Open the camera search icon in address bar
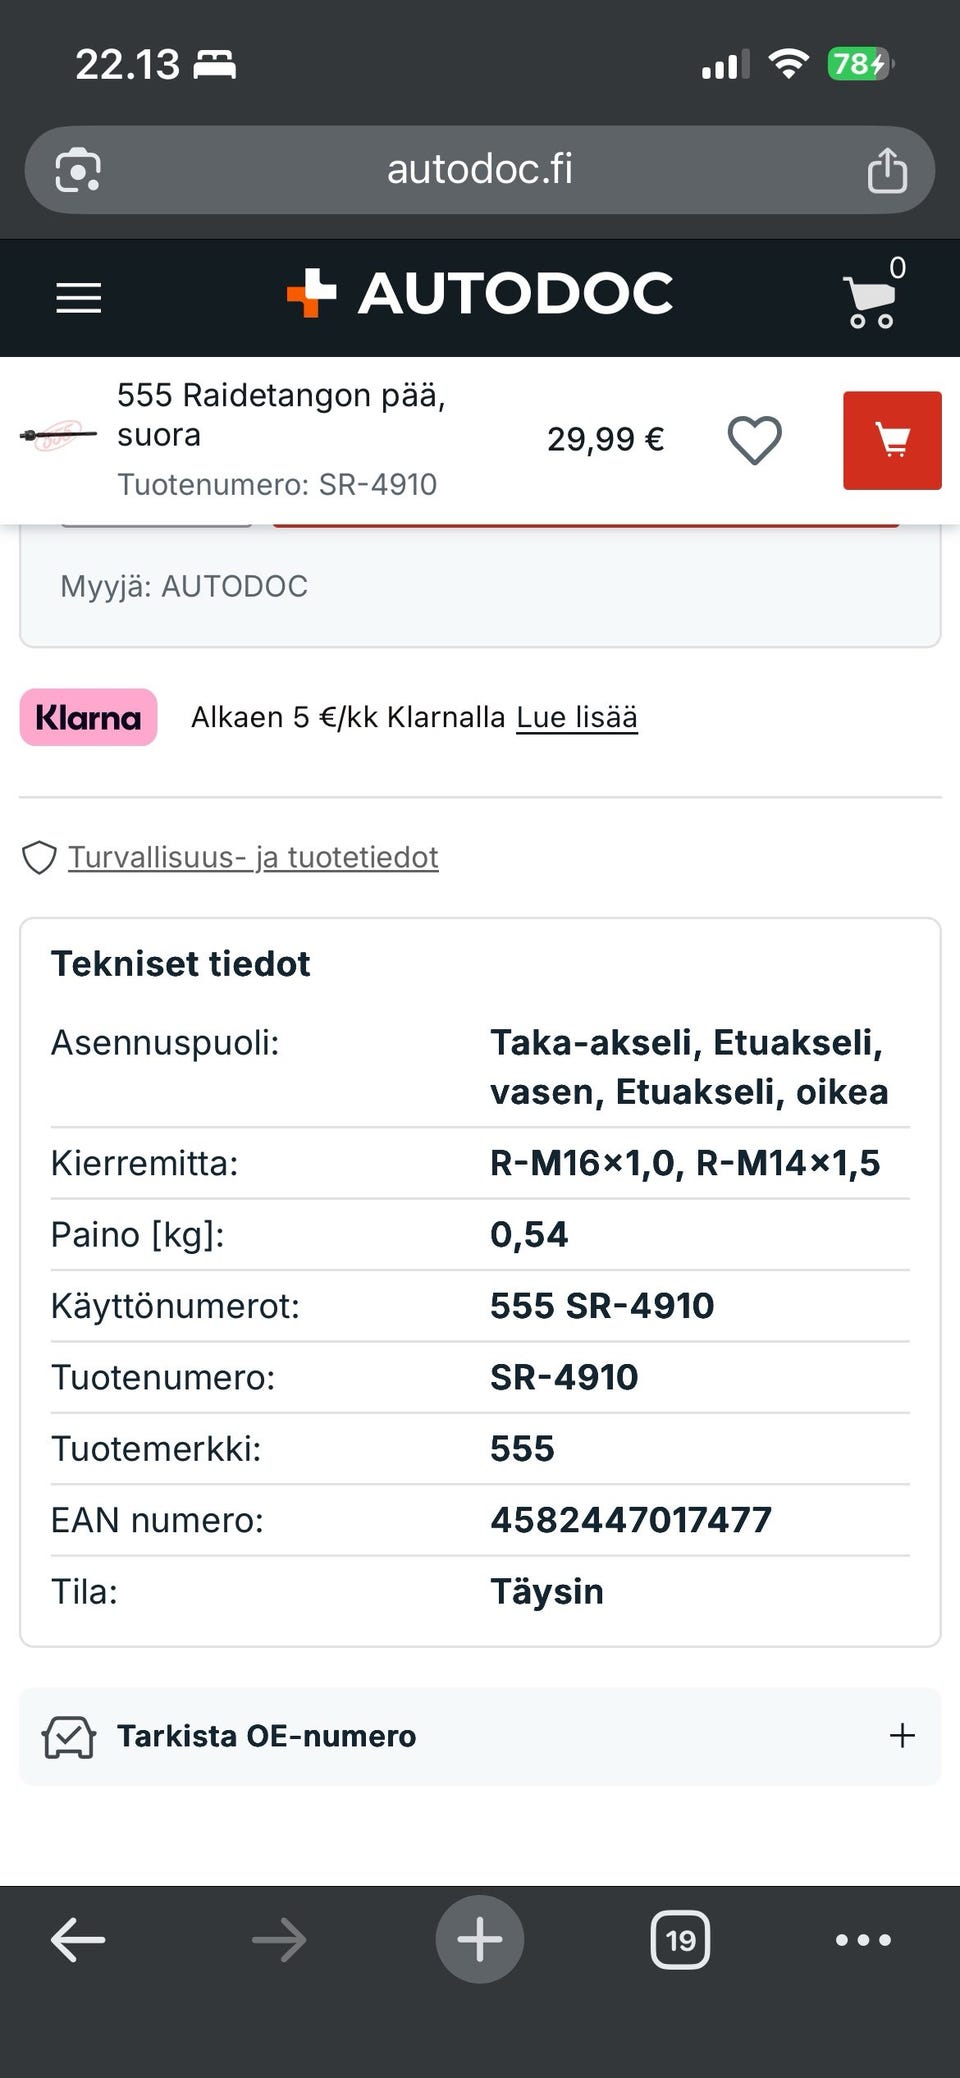The image size is (960, 2078). [x=78, y=170]
